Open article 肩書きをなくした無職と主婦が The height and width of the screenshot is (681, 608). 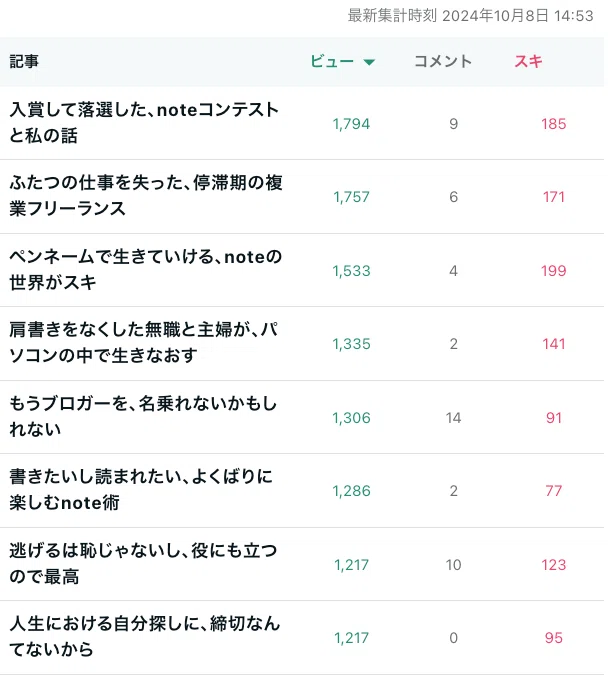(x=144, y=343)
